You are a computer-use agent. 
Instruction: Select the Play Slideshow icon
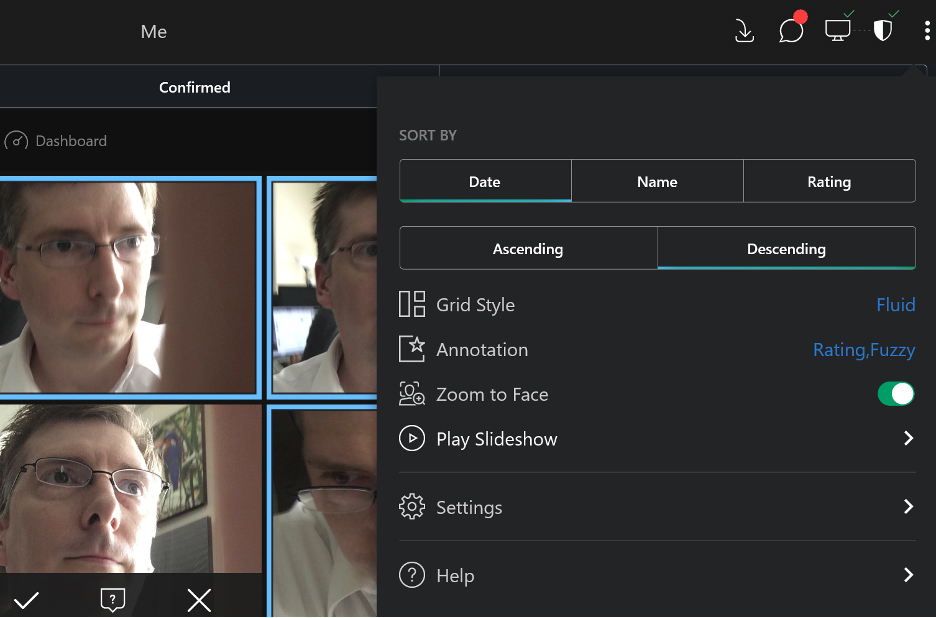411,438
